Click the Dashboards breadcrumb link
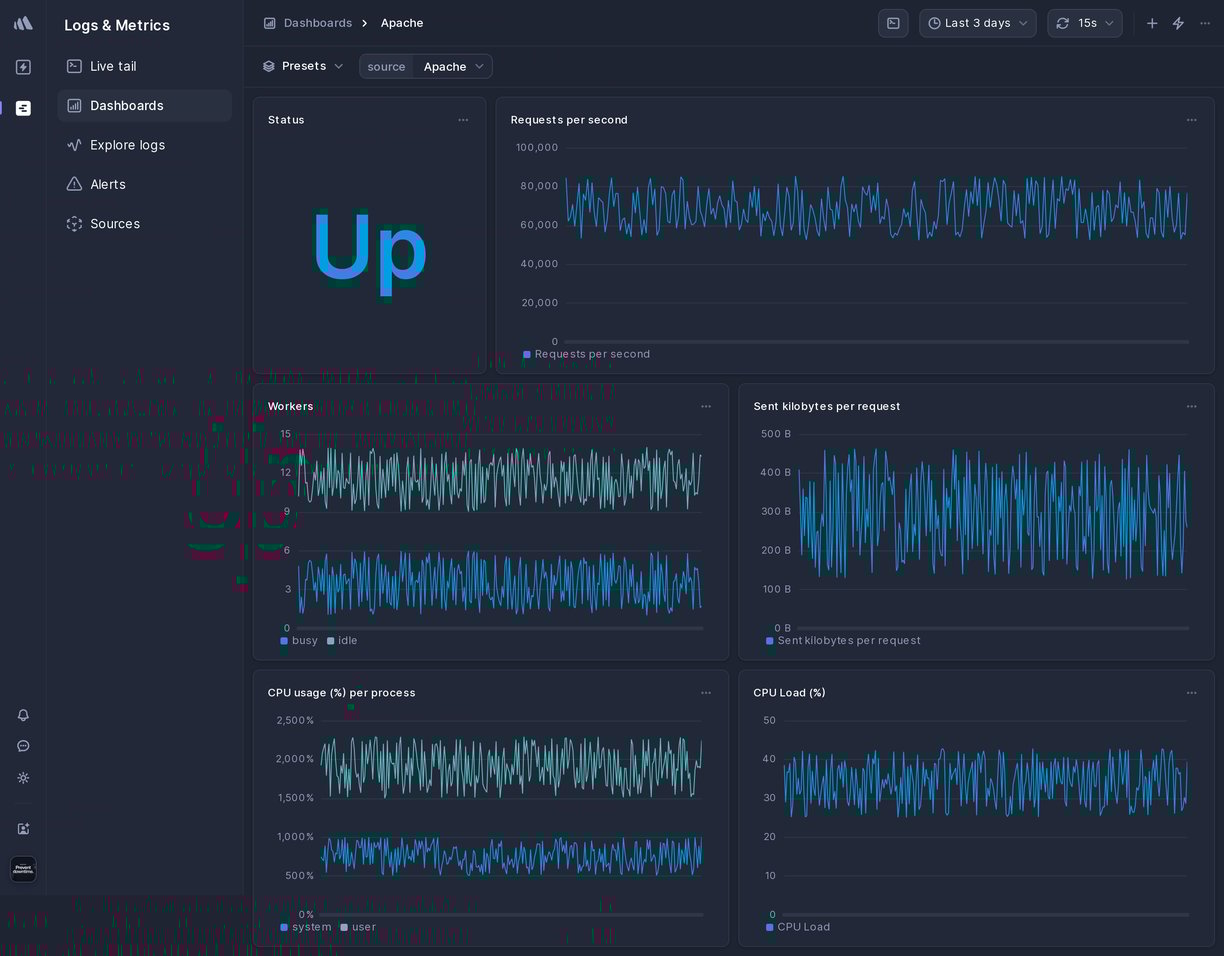The width and height of the screenshot is (1224, 956). (x=318, y=23)
